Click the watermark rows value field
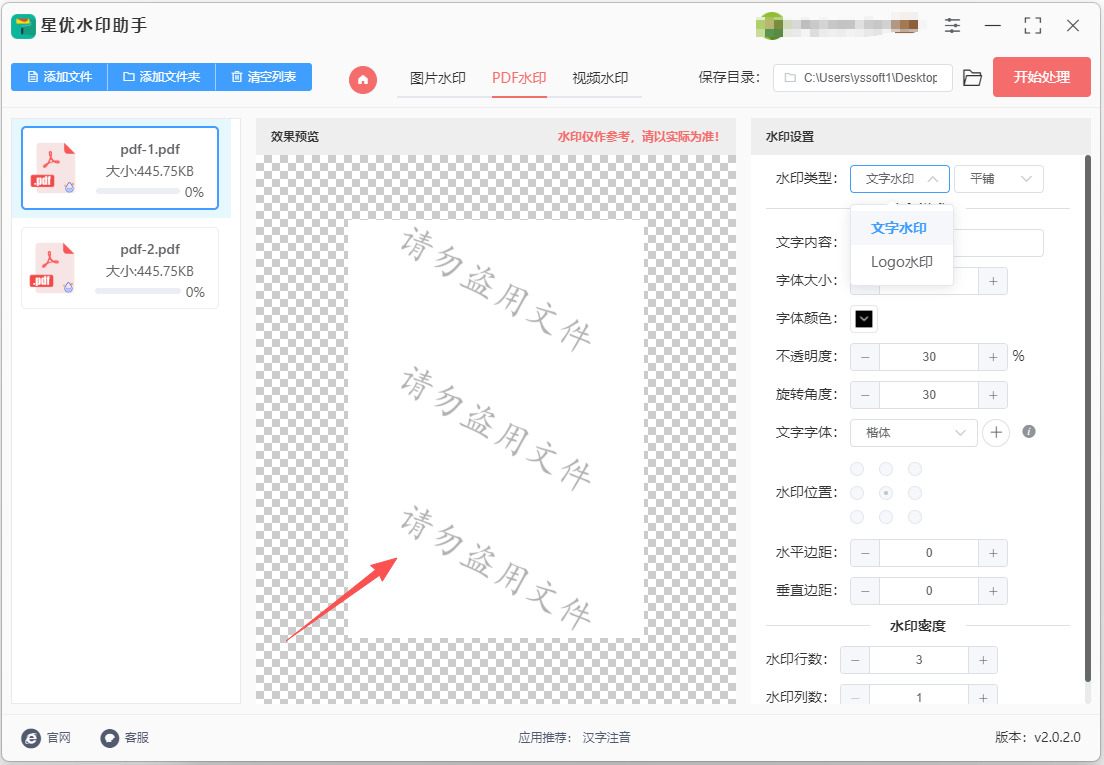1104x765 pixels. pos(919,660)
